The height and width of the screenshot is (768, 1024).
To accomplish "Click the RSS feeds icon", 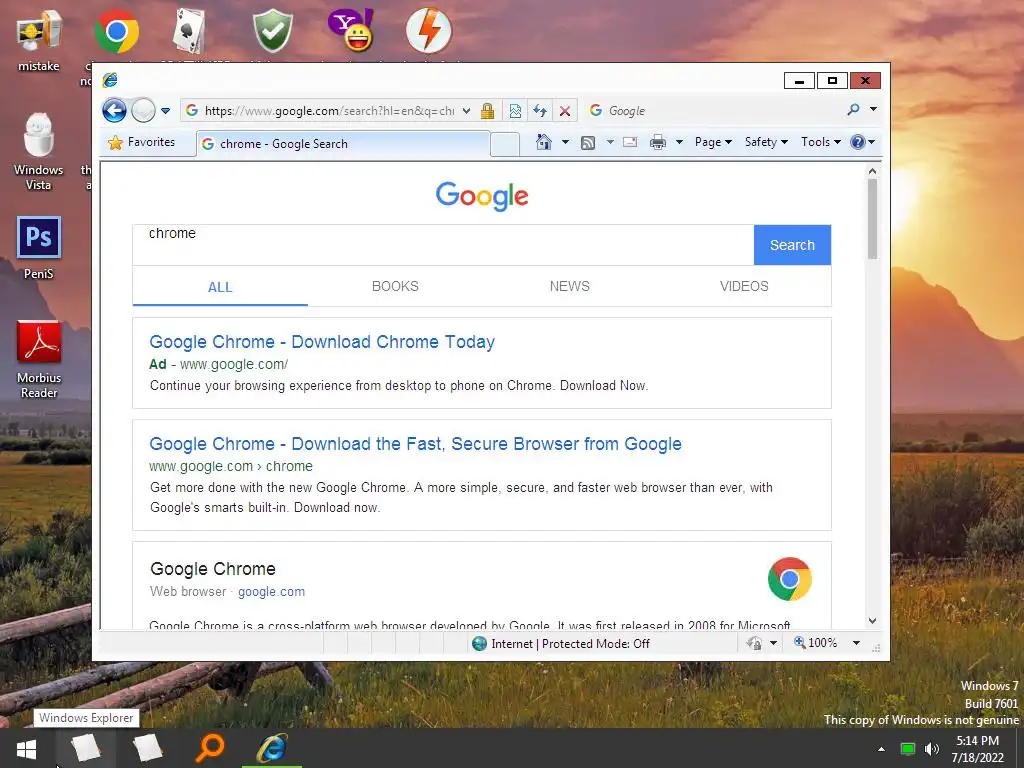I will (588, 142).
